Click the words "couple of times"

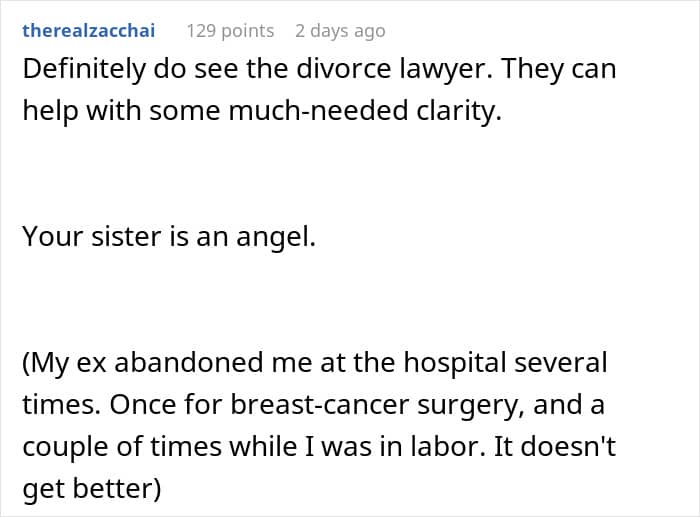click(122, 447)
